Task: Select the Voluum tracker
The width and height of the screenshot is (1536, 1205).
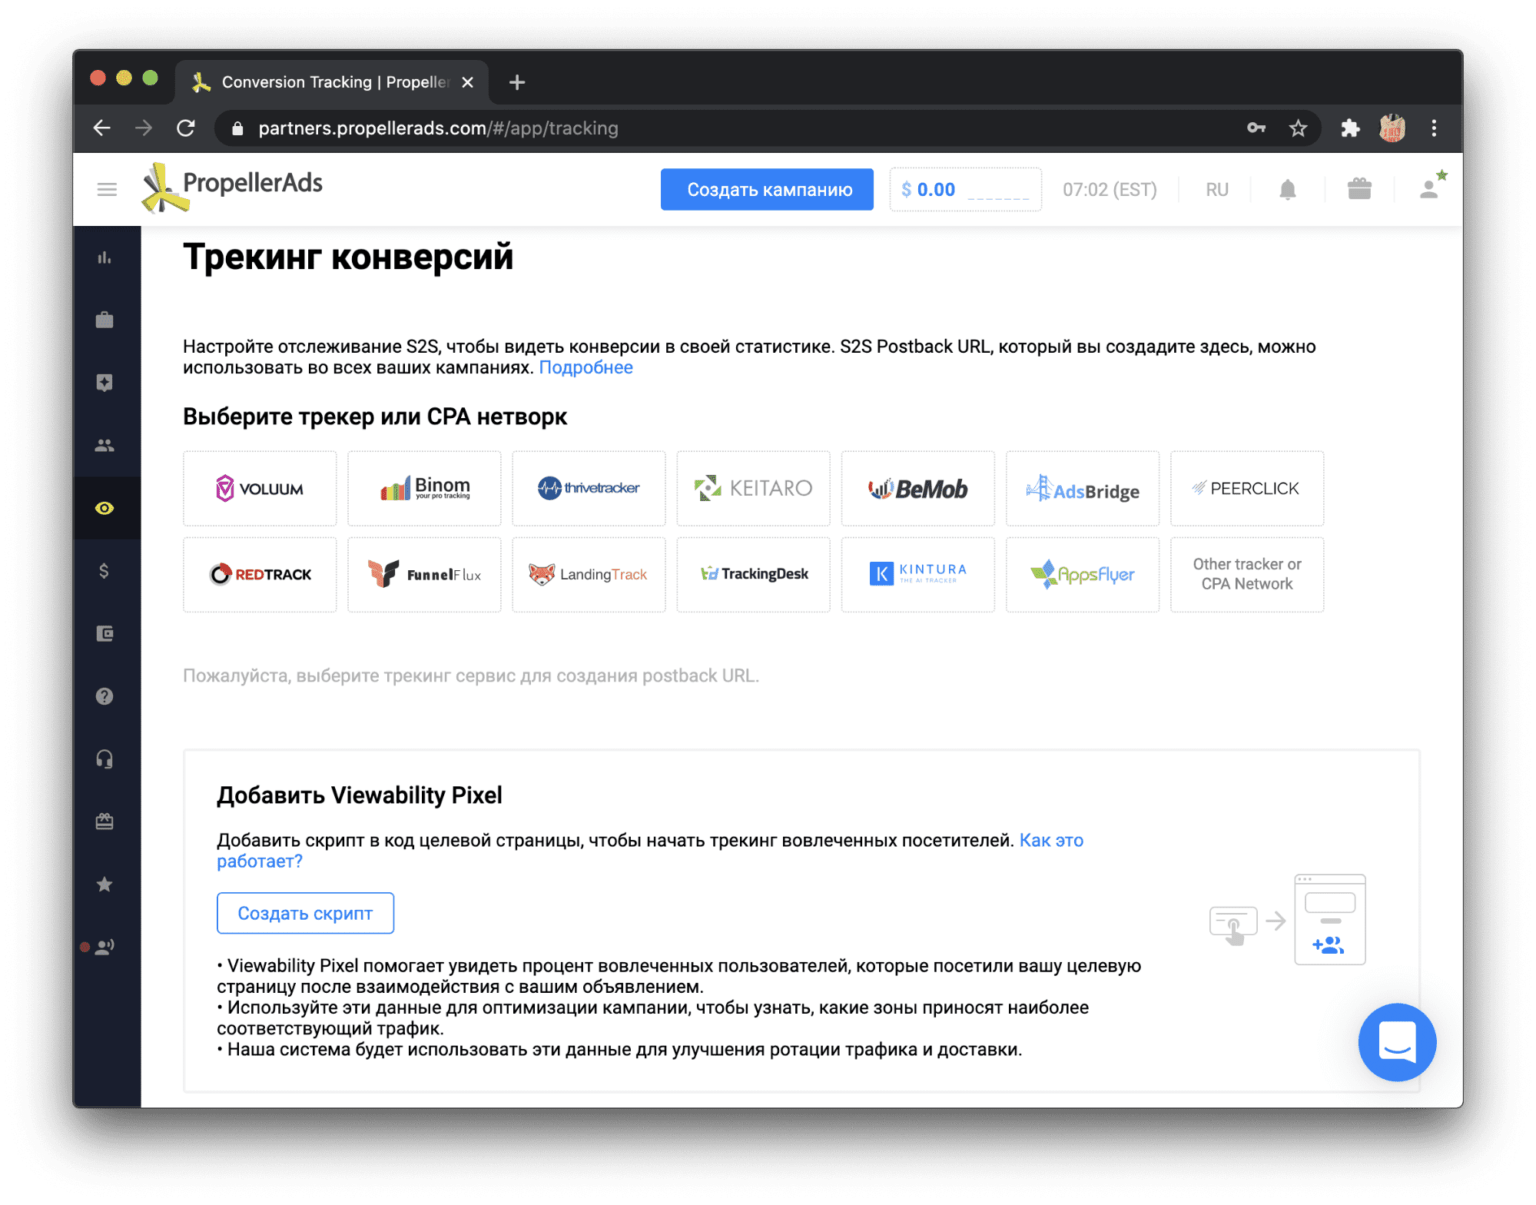Action: coord(260,488)
